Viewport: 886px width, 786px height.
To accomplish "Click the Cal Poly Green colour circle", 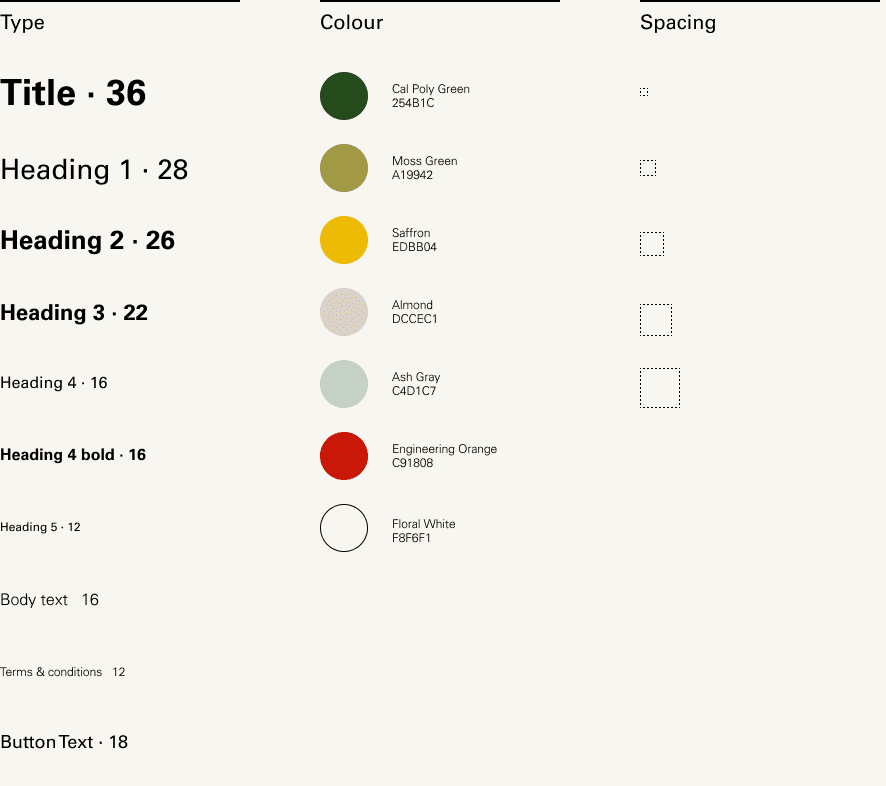I will pos(344,96).
